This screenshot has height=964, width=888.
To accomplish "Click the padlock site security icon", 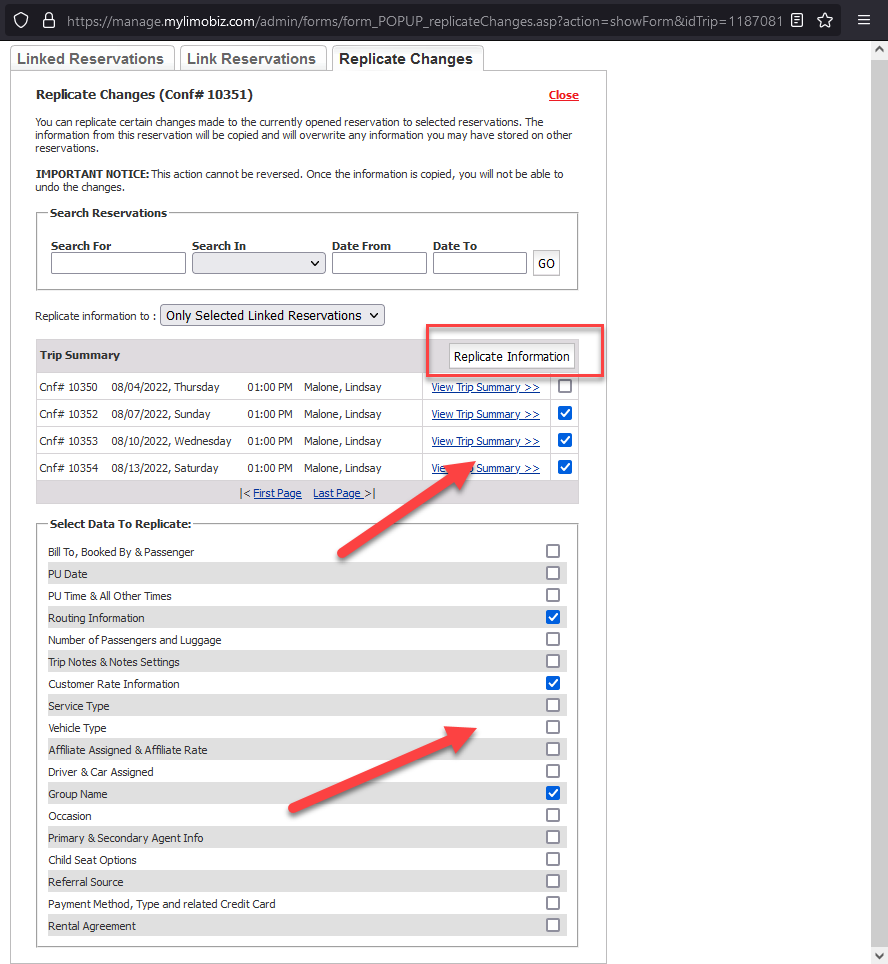I will pos(48,20).
